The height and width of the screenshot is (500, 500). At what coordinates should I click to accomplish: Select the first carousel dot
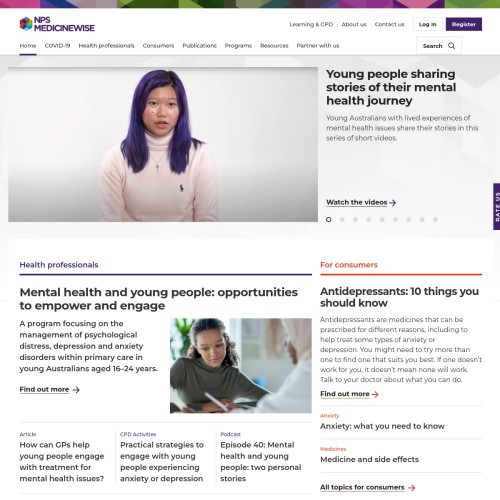[329, 219]
